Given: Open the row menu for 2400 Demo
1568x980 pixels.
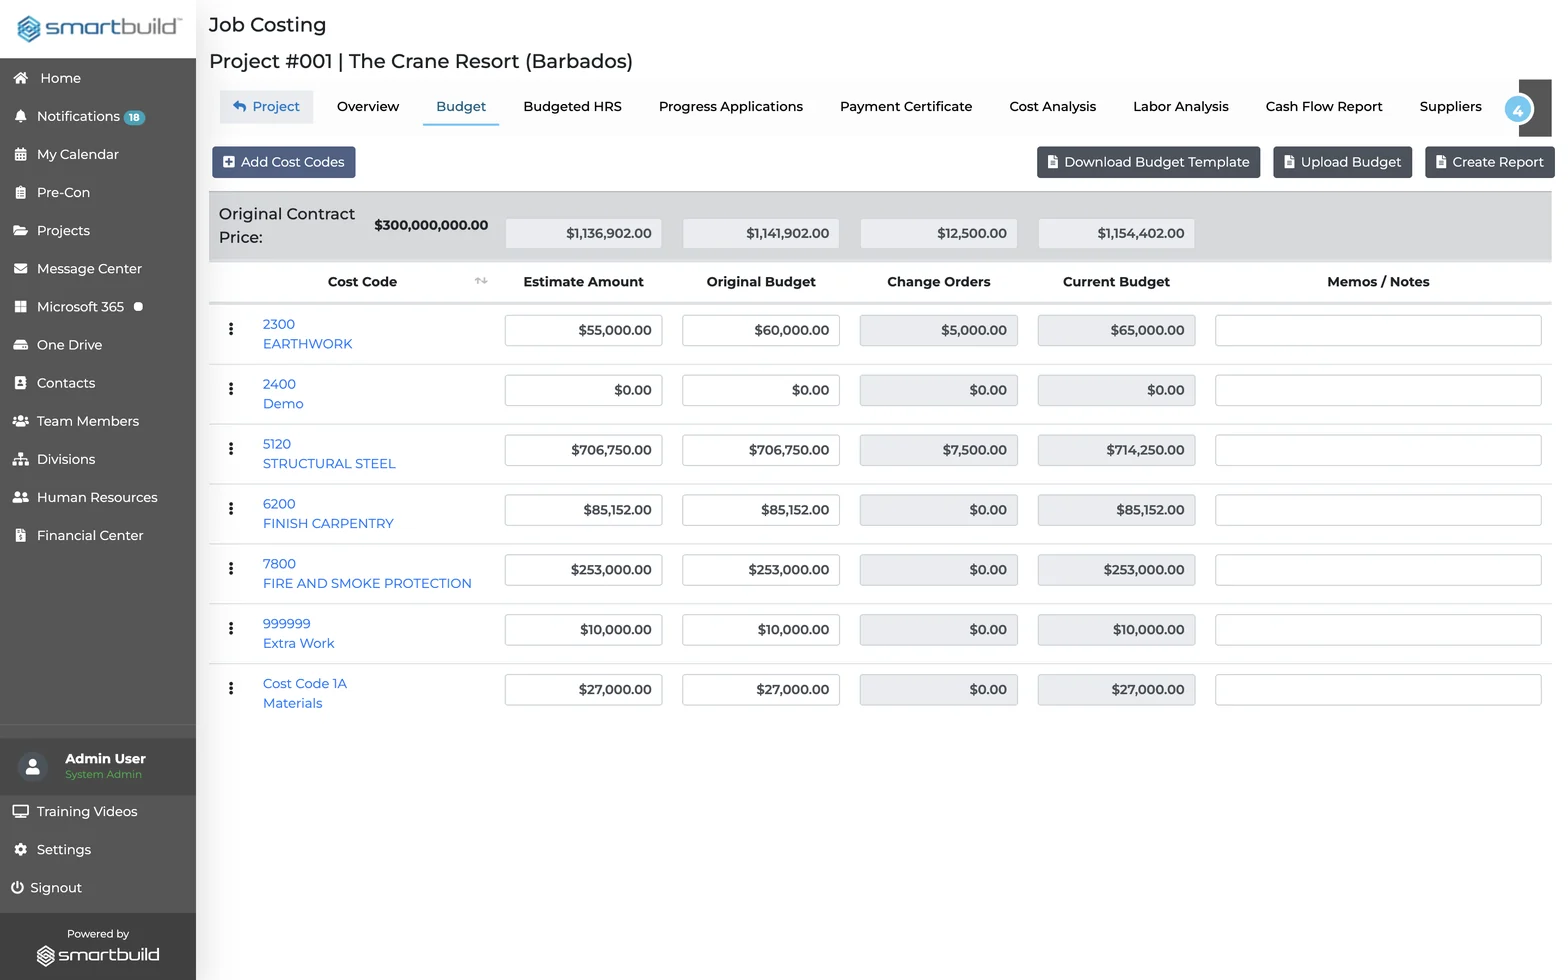Looking at the screenshot, I should tap(231, 389).
